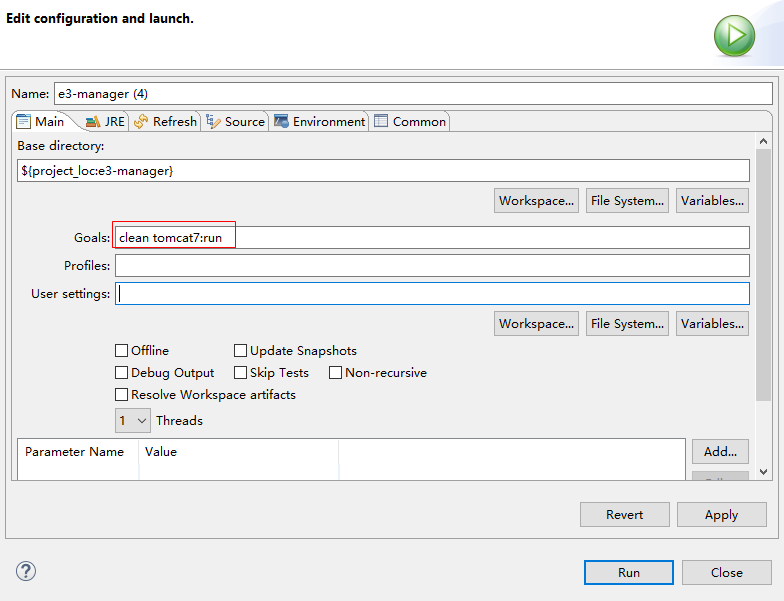The height and width of the screenshot is (601, 784).
Task: Check the Skip Tests option
Action: click(x=240, y=372)
